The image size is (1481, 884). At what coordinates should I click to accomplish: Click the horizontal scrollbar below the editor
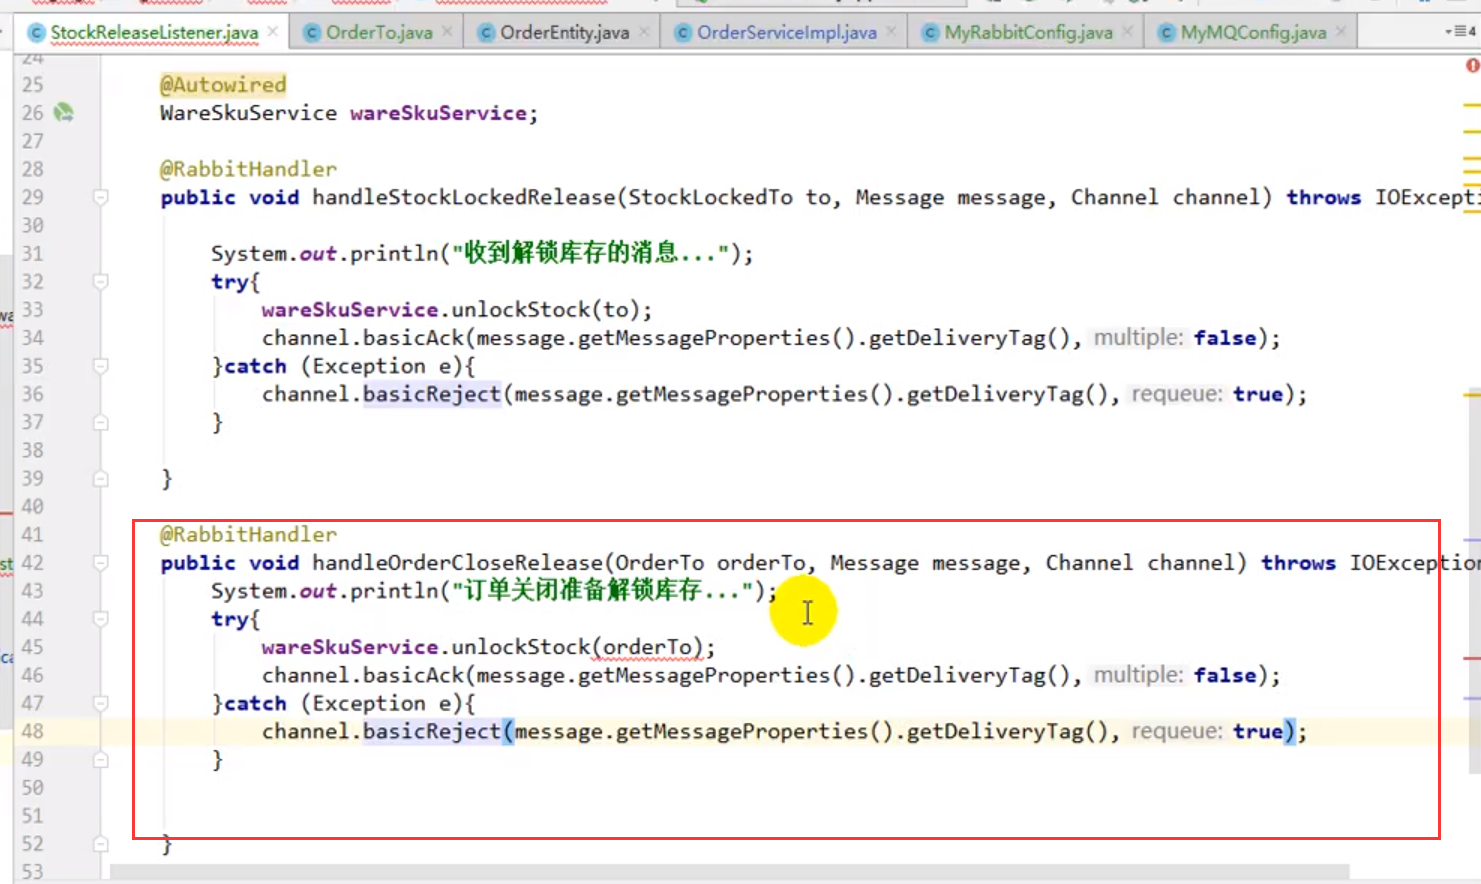728,873
